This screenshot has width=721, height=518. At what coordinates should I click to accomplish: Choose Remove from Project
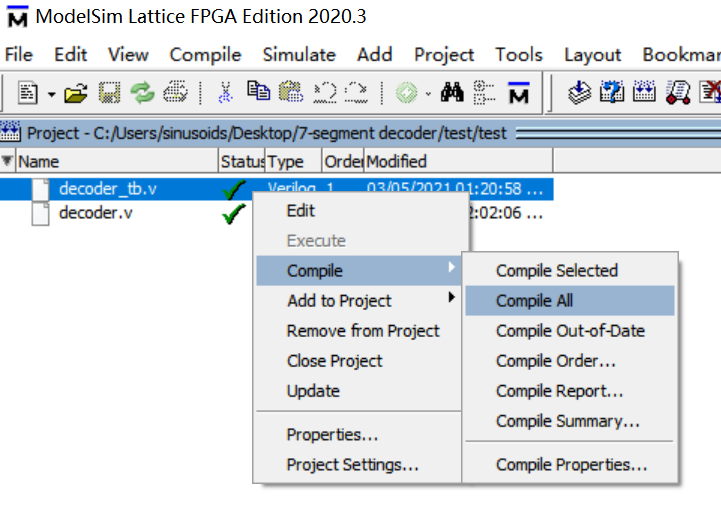(358, 331)
